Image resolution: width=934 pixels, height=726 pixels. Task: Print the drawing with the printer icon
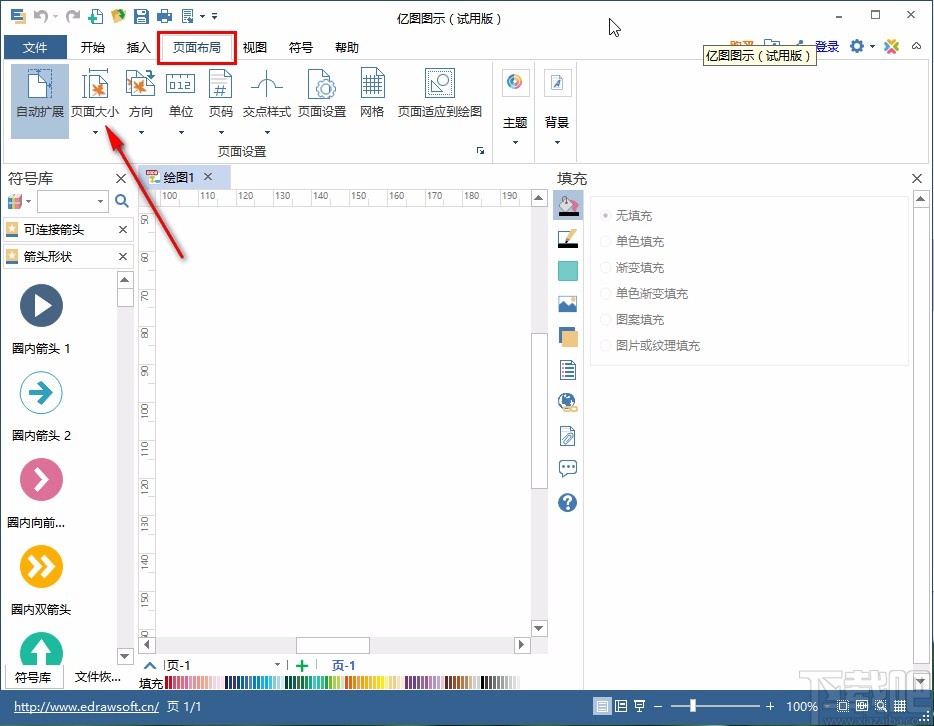[164, 16]
